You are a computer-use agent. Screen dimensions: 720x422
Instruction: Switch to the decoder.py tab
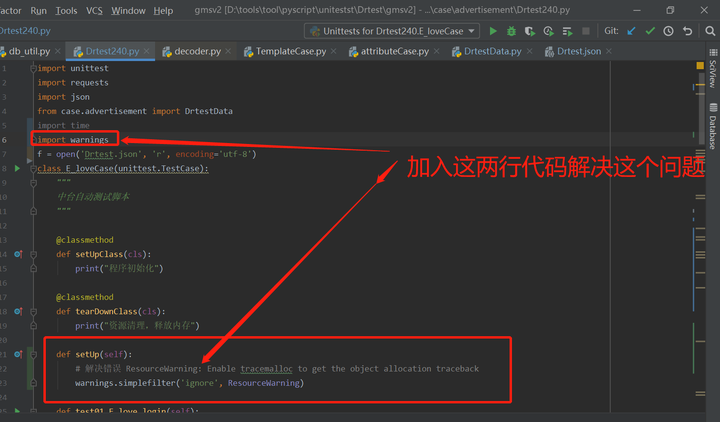click(197, 51)
